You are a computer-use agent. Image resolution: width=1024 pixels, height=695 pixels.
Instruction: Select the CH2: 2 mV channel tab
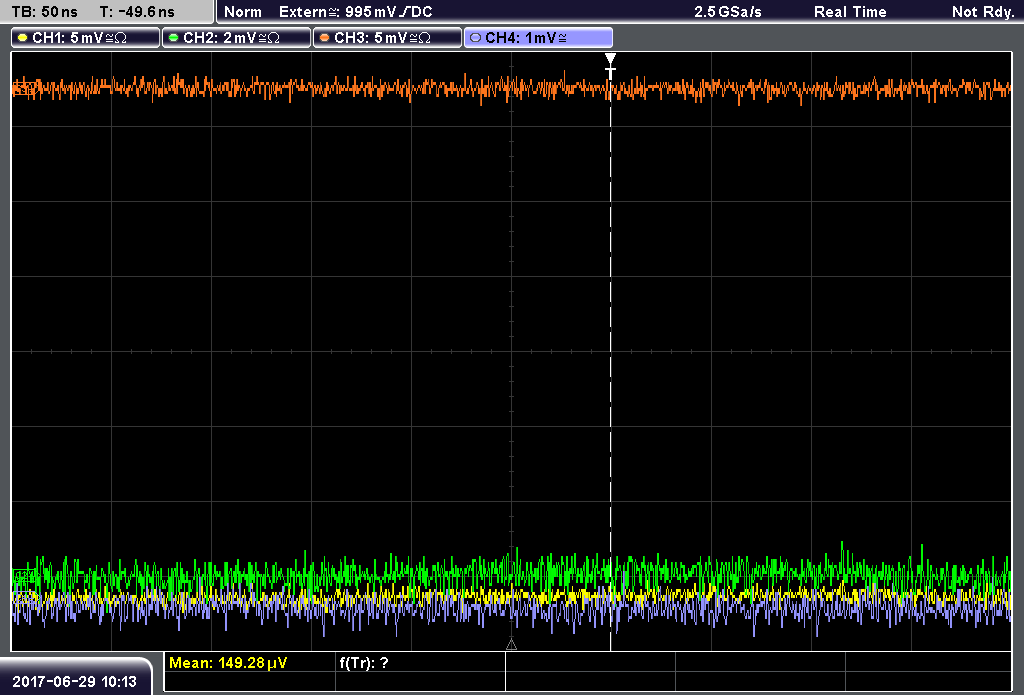tap(236, 38)
